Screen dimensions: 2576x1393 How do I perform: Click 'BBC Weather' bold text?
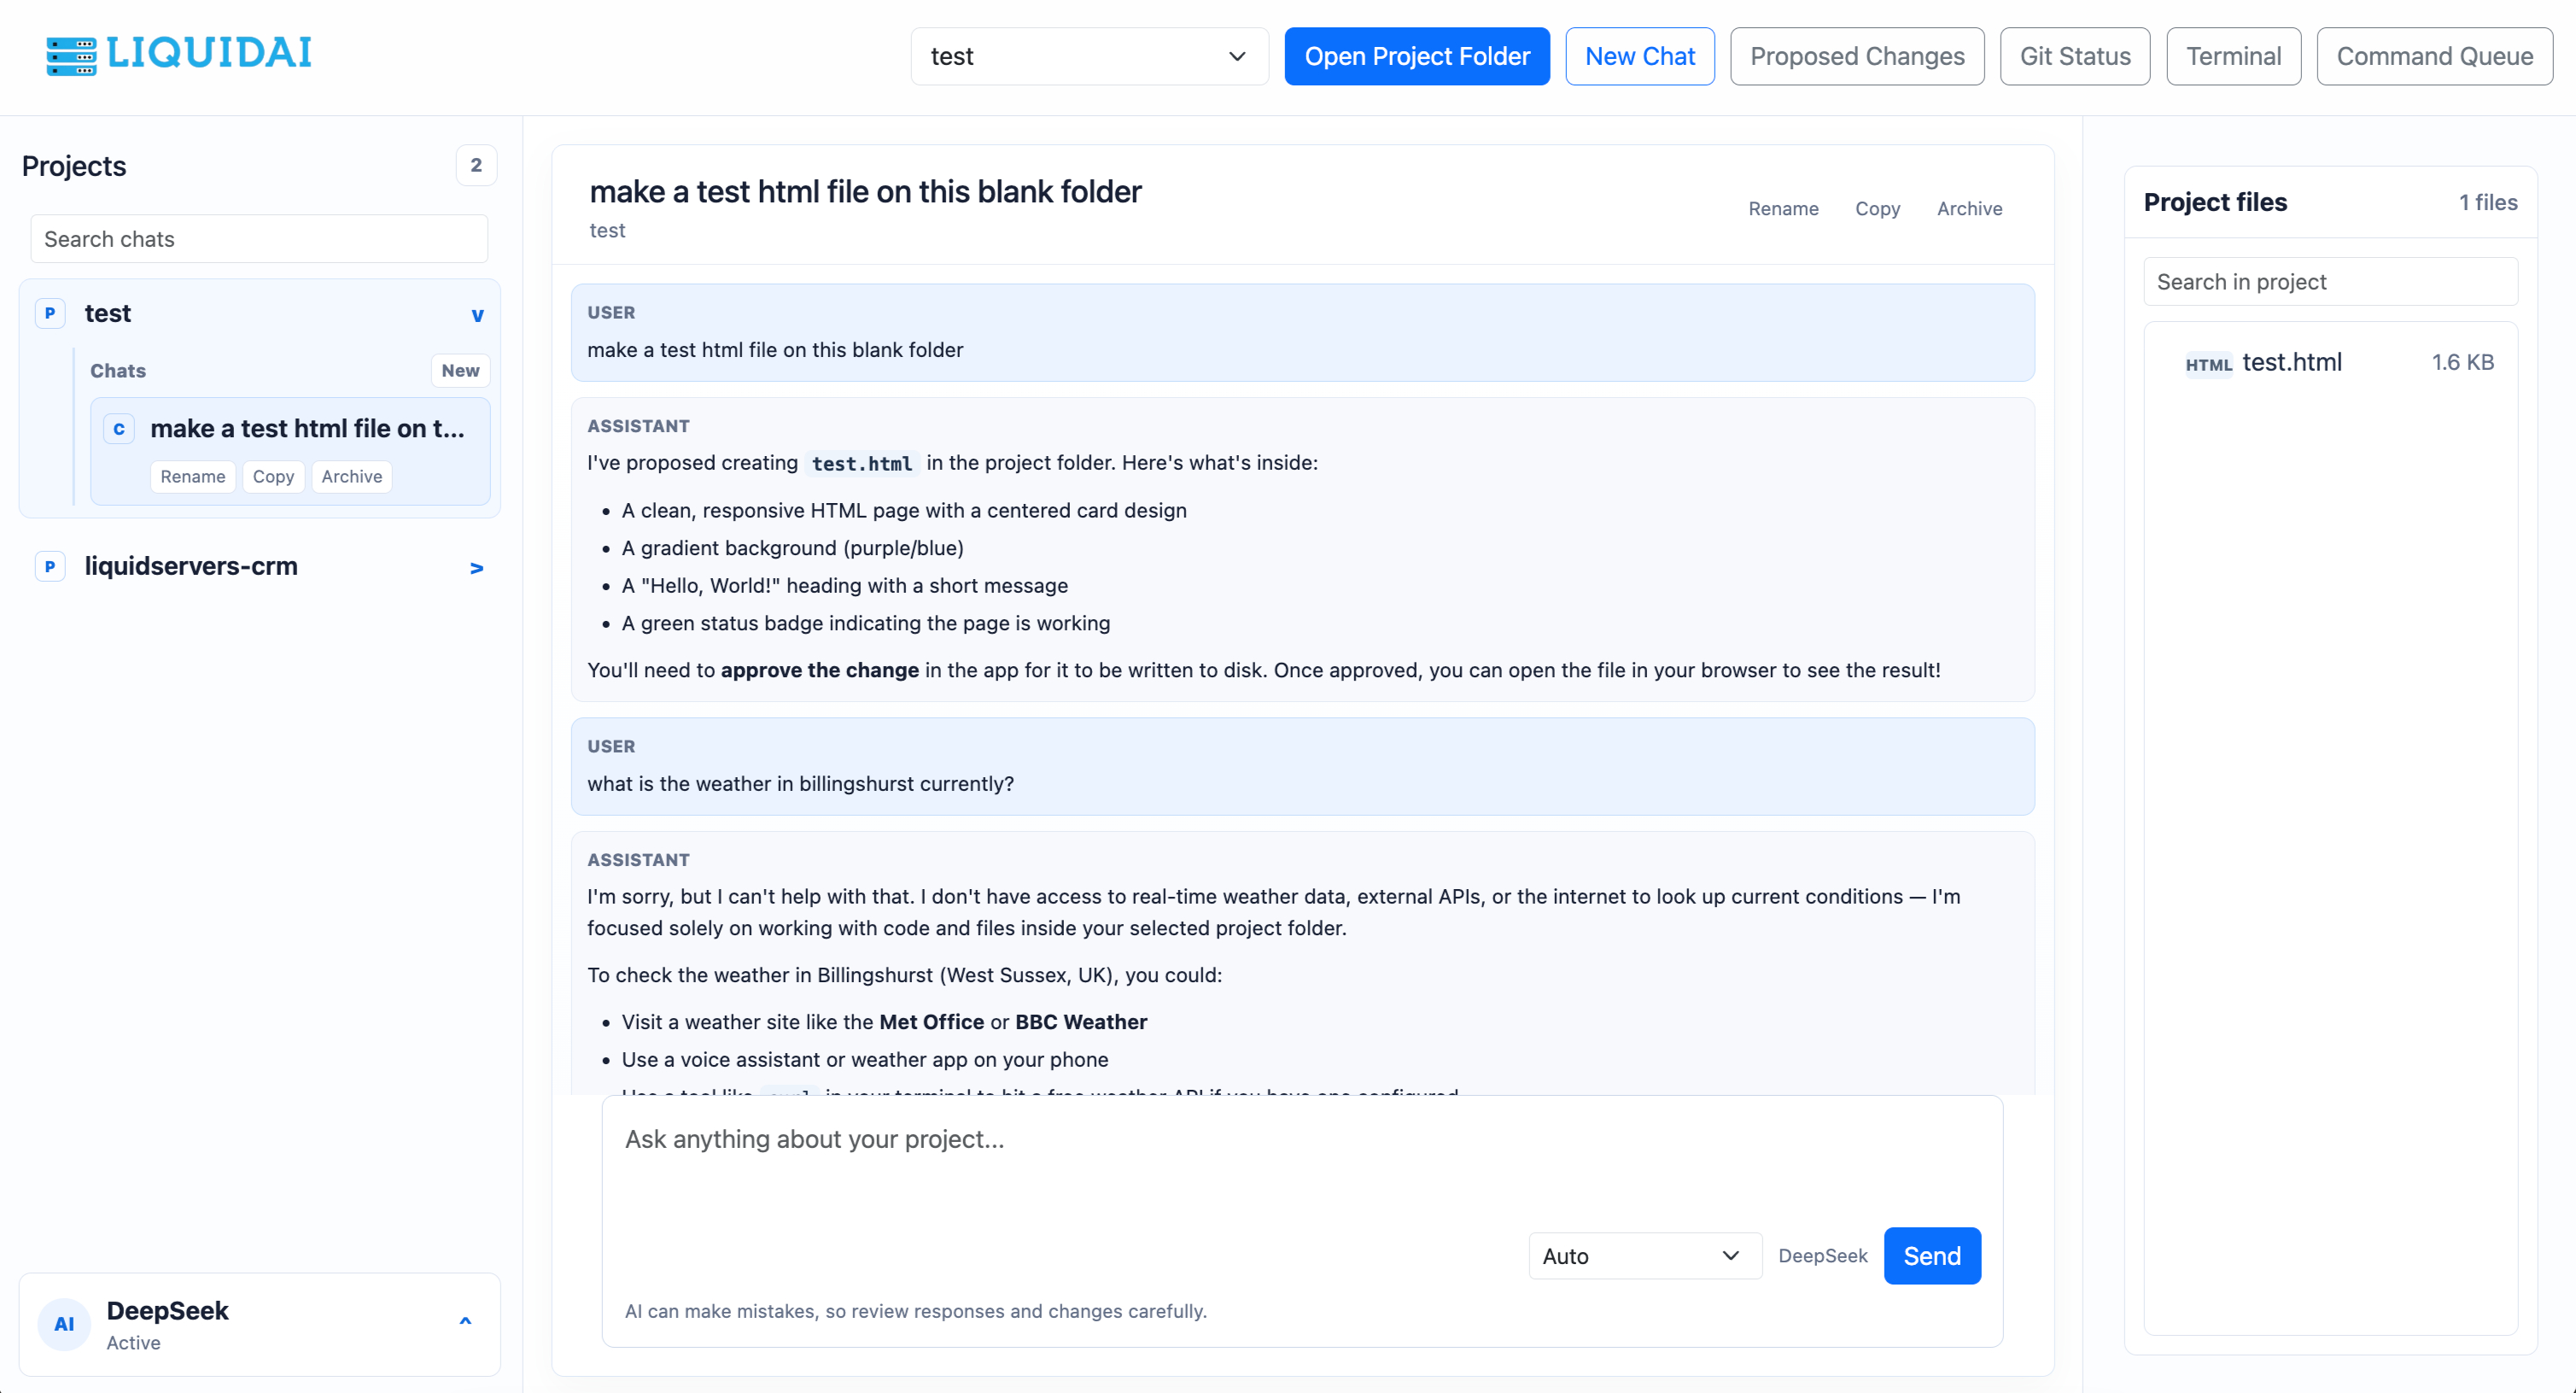(1081, 1023)
